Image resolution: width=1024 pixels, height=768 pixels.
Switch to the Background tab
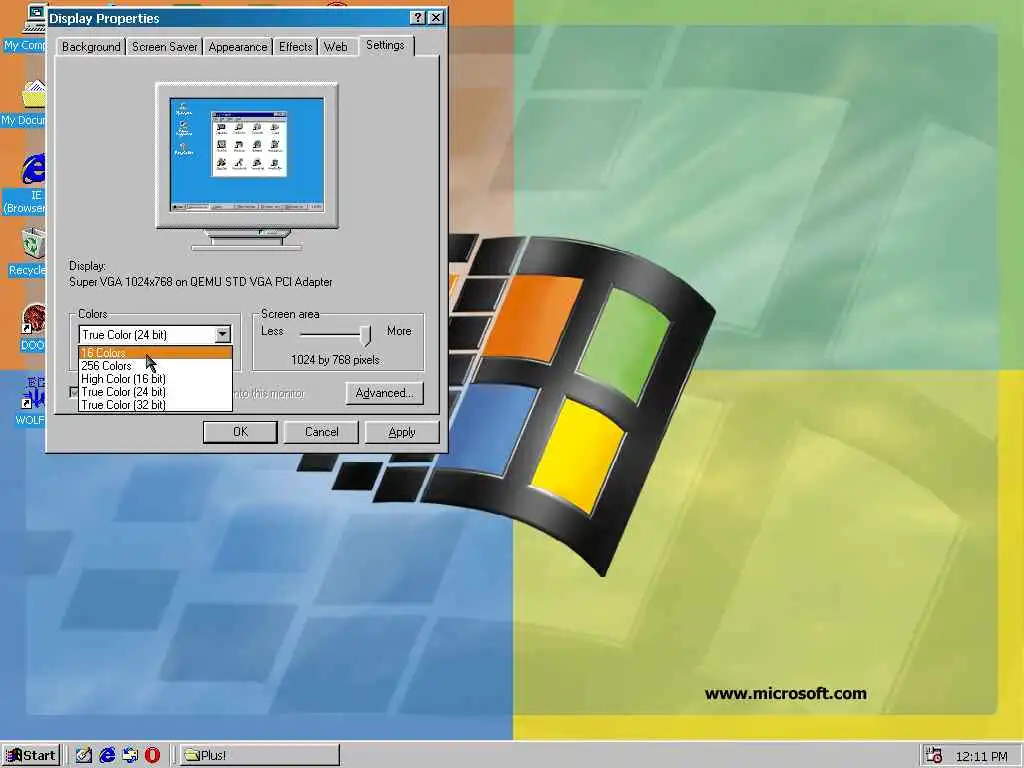point(91,47)
